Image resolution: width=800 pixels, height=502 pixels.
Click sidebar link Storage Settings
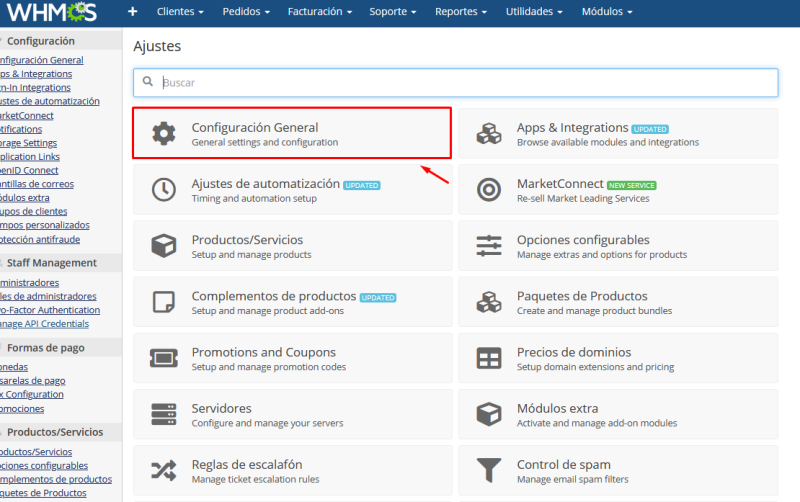click(x=29, y=143)
